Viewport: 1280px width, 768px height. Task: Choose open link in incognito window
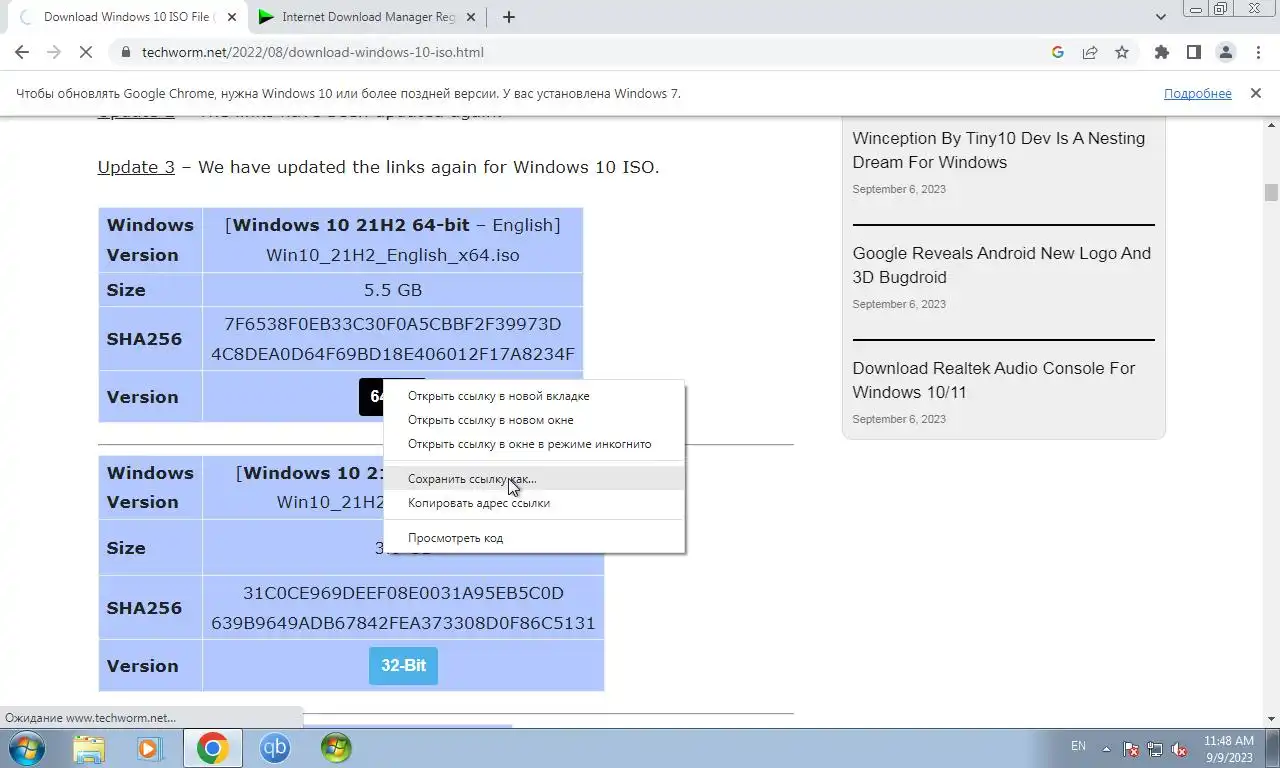pyautogui.click(x=535, y=444)
